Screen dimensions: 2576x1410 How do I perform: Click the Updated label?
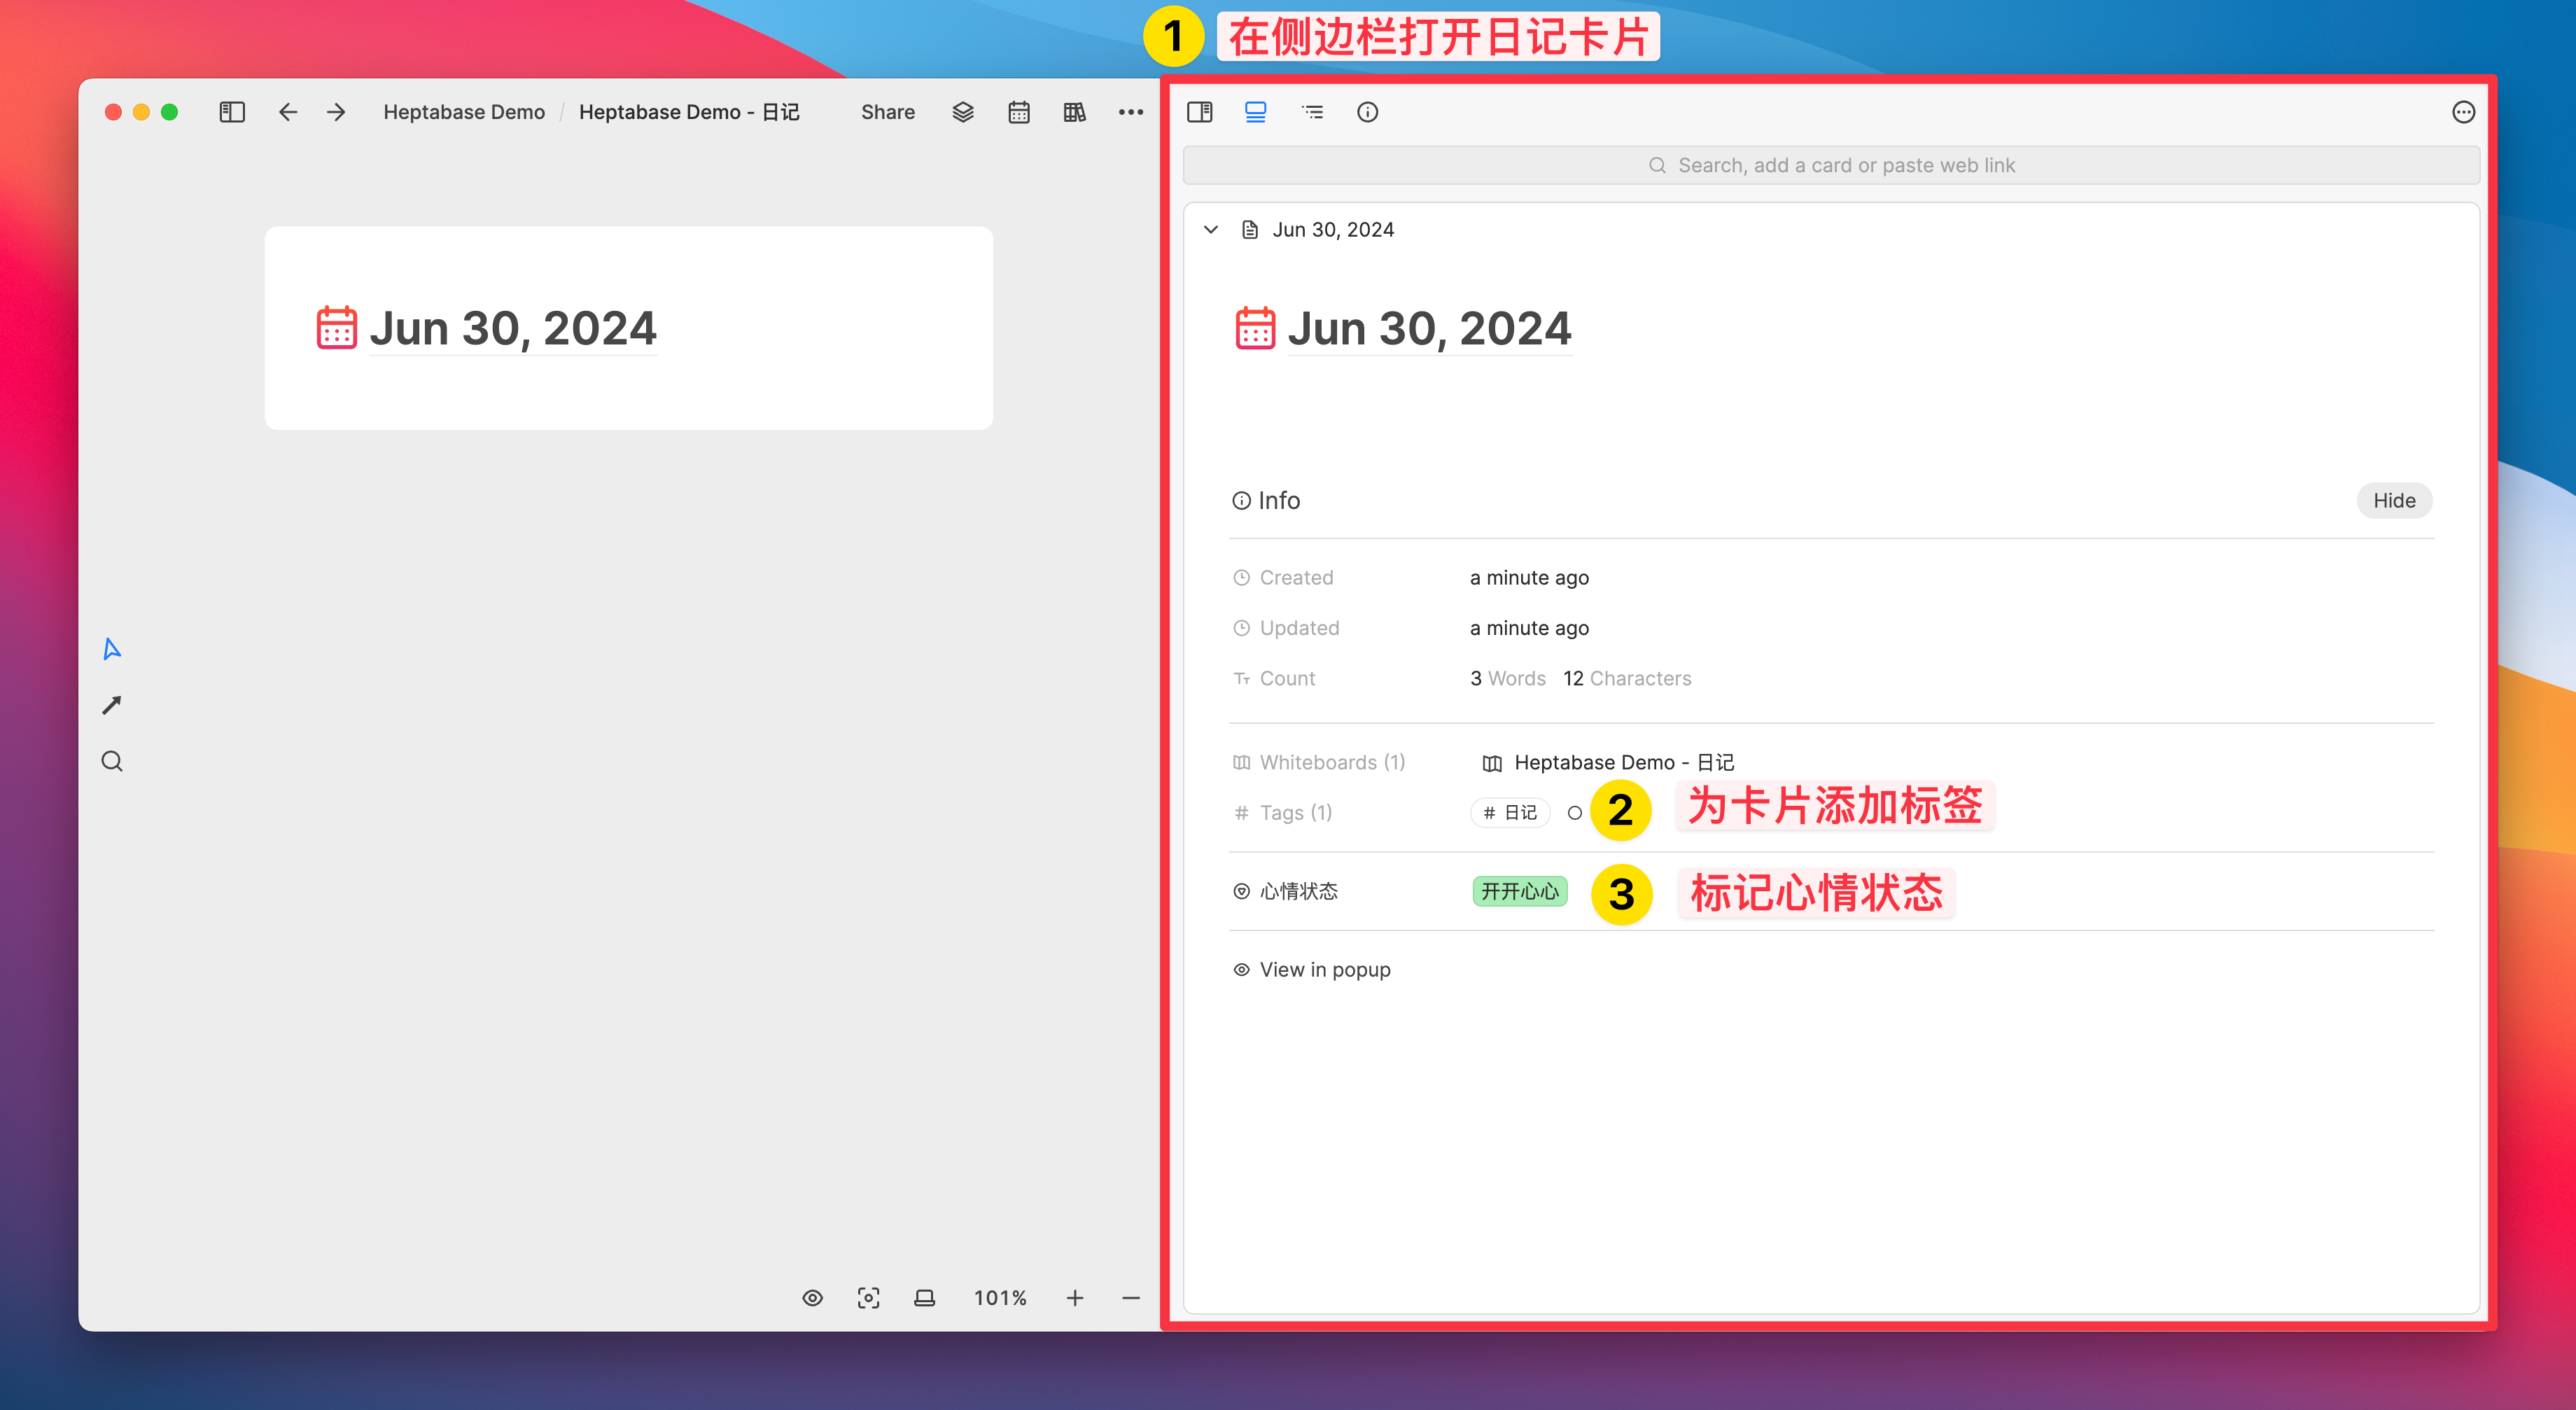click(x=1299, y=628)
